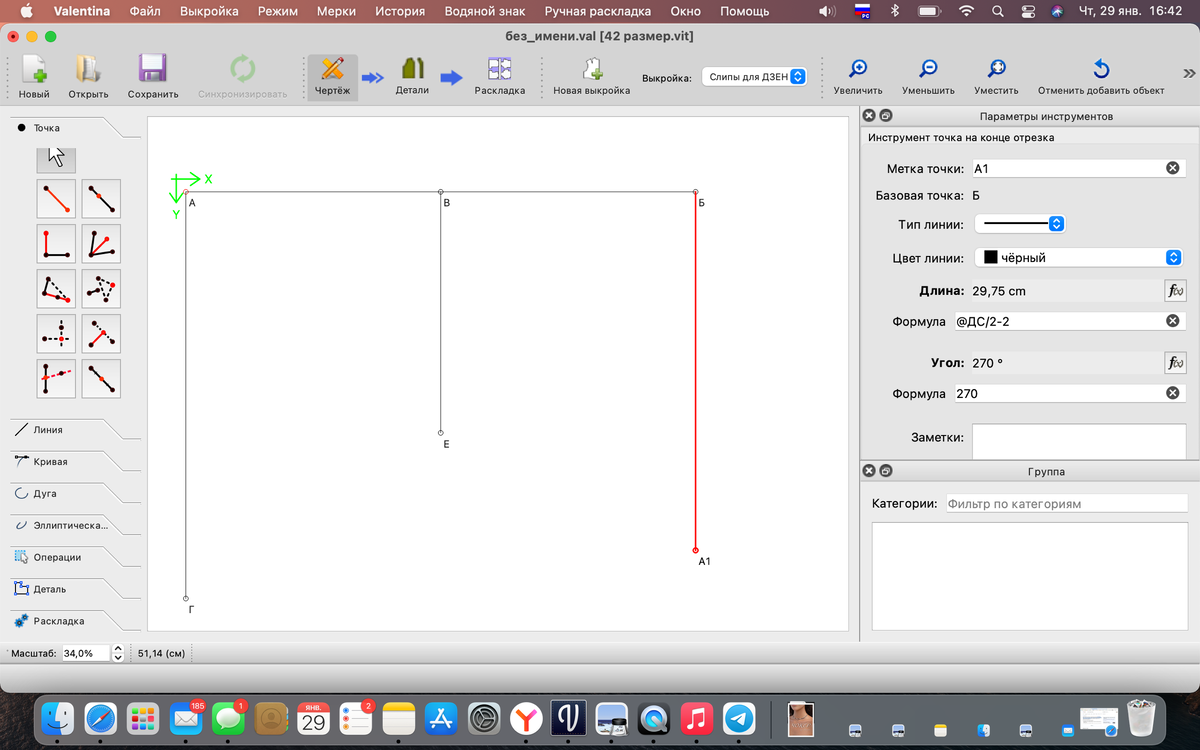This screenshot has width=1200, height=750.
Task: Click the Категории filter field
Action: coord(1066,504)
